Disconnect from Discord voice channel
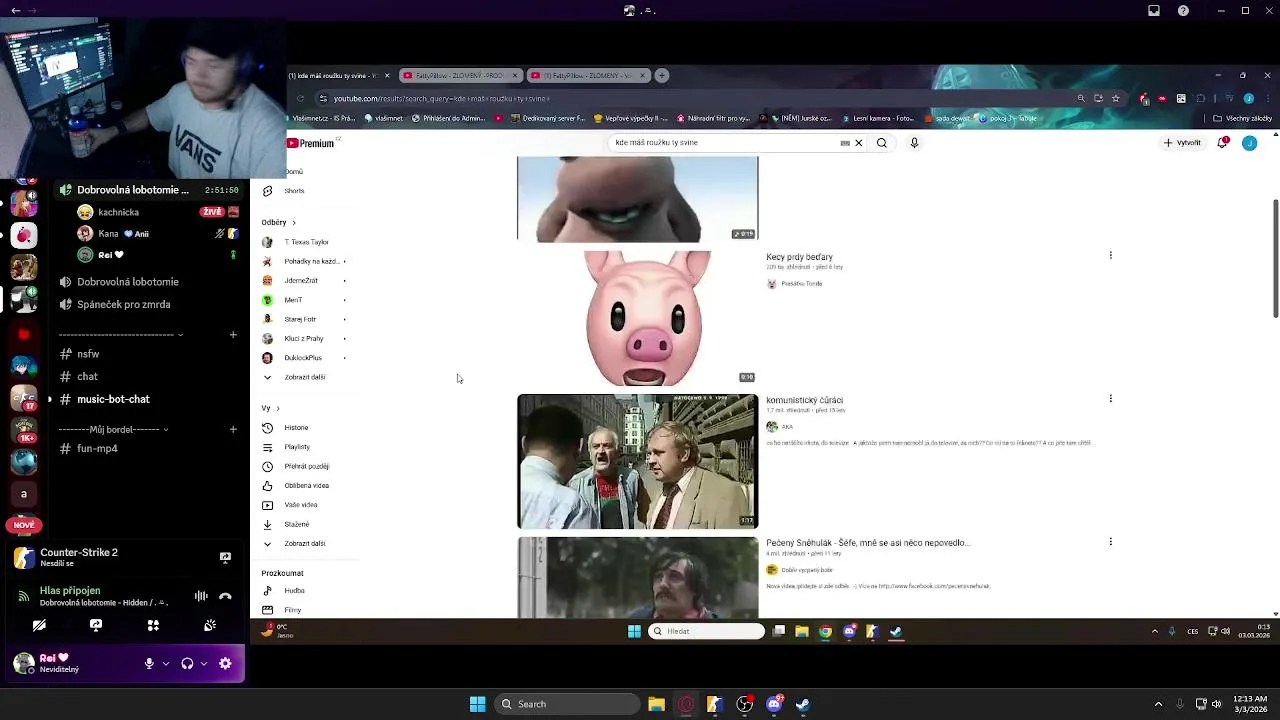The height and width of the screenshot is (720, 1280). pyautogui.click(x=225, y=596)
